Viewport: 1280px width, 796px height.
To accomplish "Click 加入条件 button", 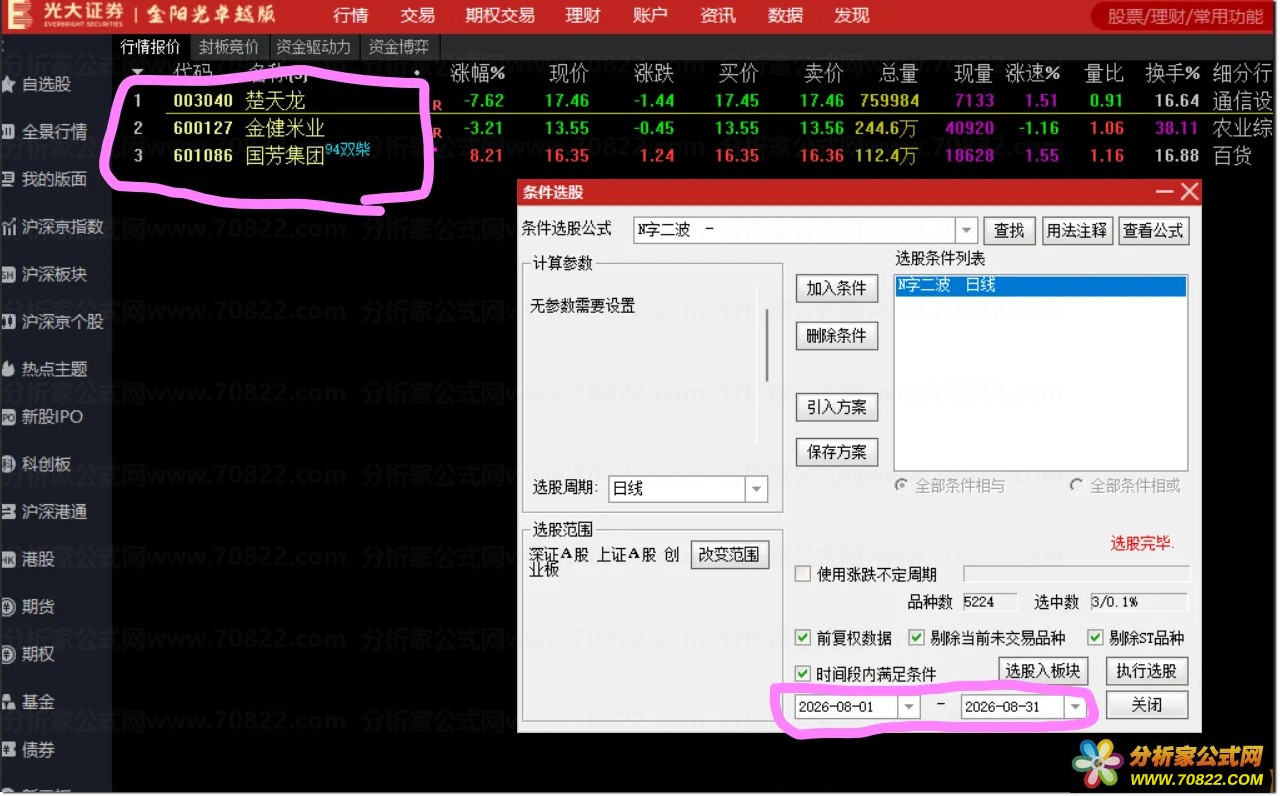I will [837, 288].
